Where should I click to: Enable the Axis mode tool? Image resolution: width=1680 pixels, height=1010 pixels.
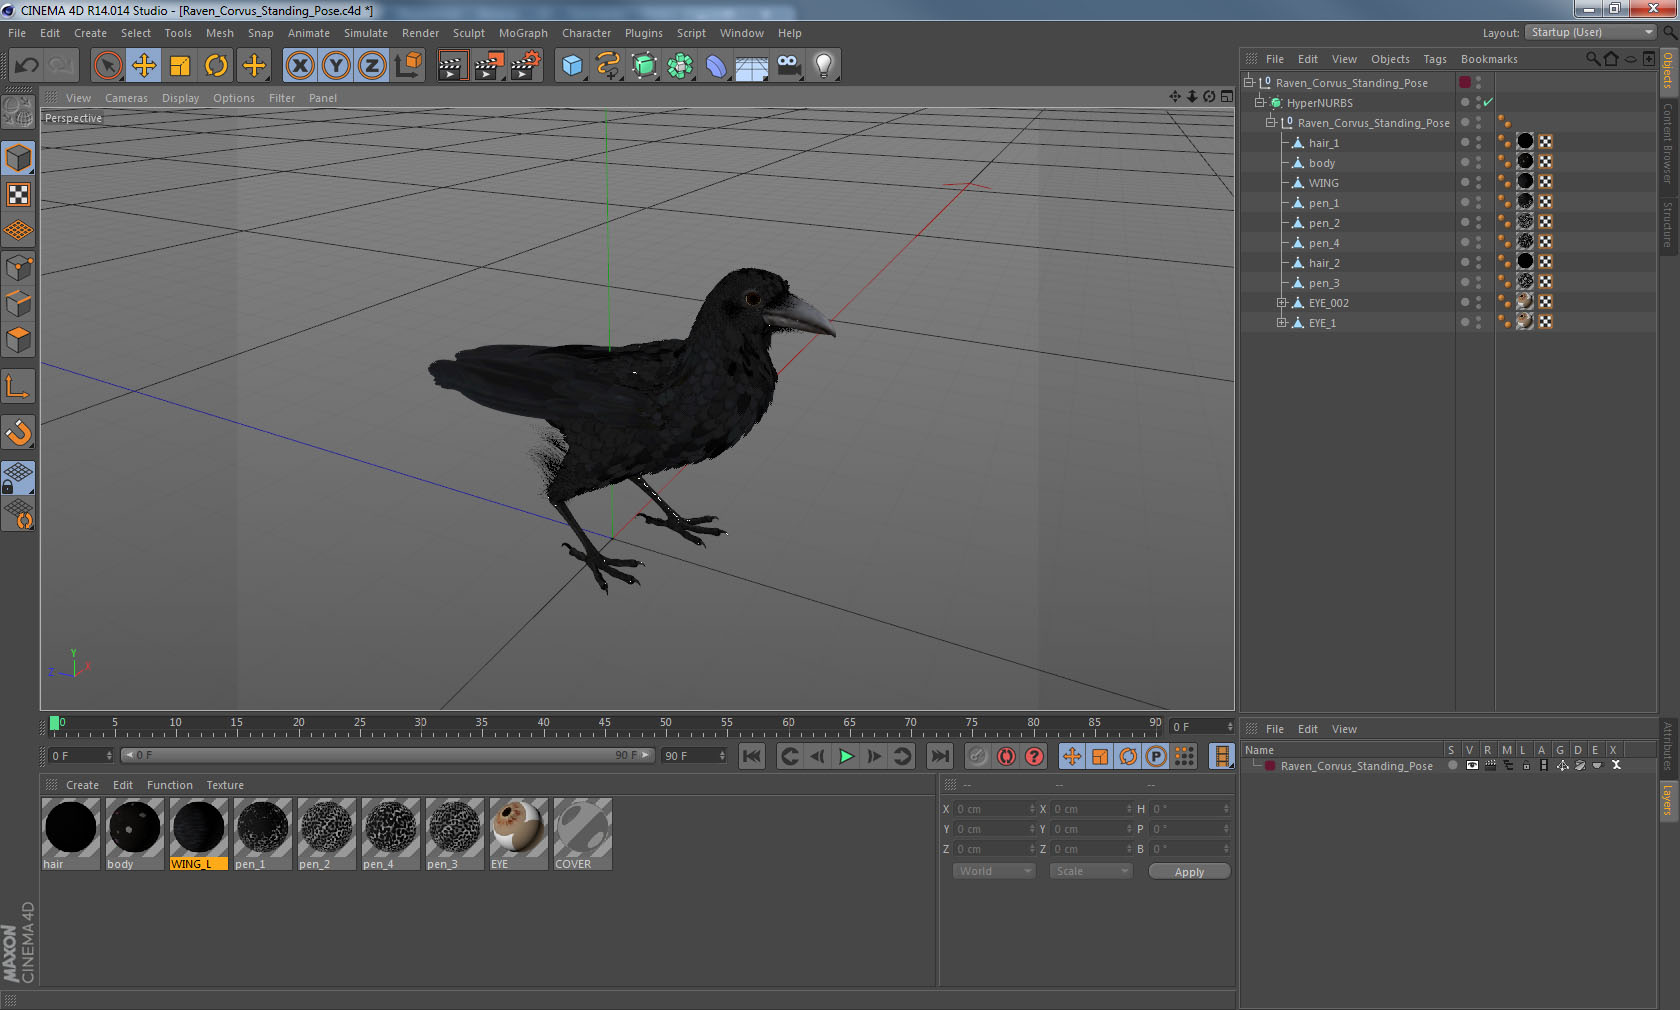[x=18, y=386]
